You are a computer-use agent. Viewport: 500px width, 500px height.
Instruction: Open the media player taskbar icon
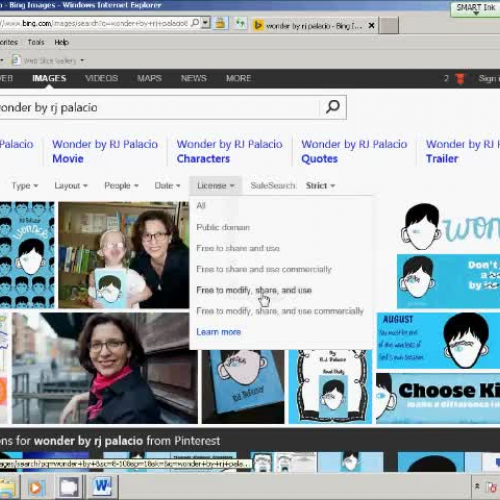coord(36,488)
